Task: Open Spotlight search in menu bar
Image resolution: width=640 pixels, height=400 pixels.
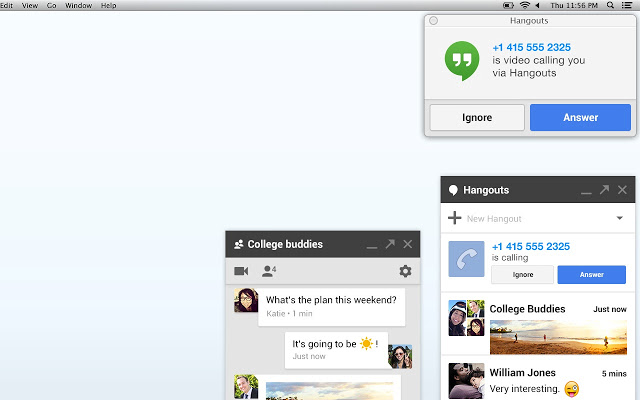Action: 610,5
